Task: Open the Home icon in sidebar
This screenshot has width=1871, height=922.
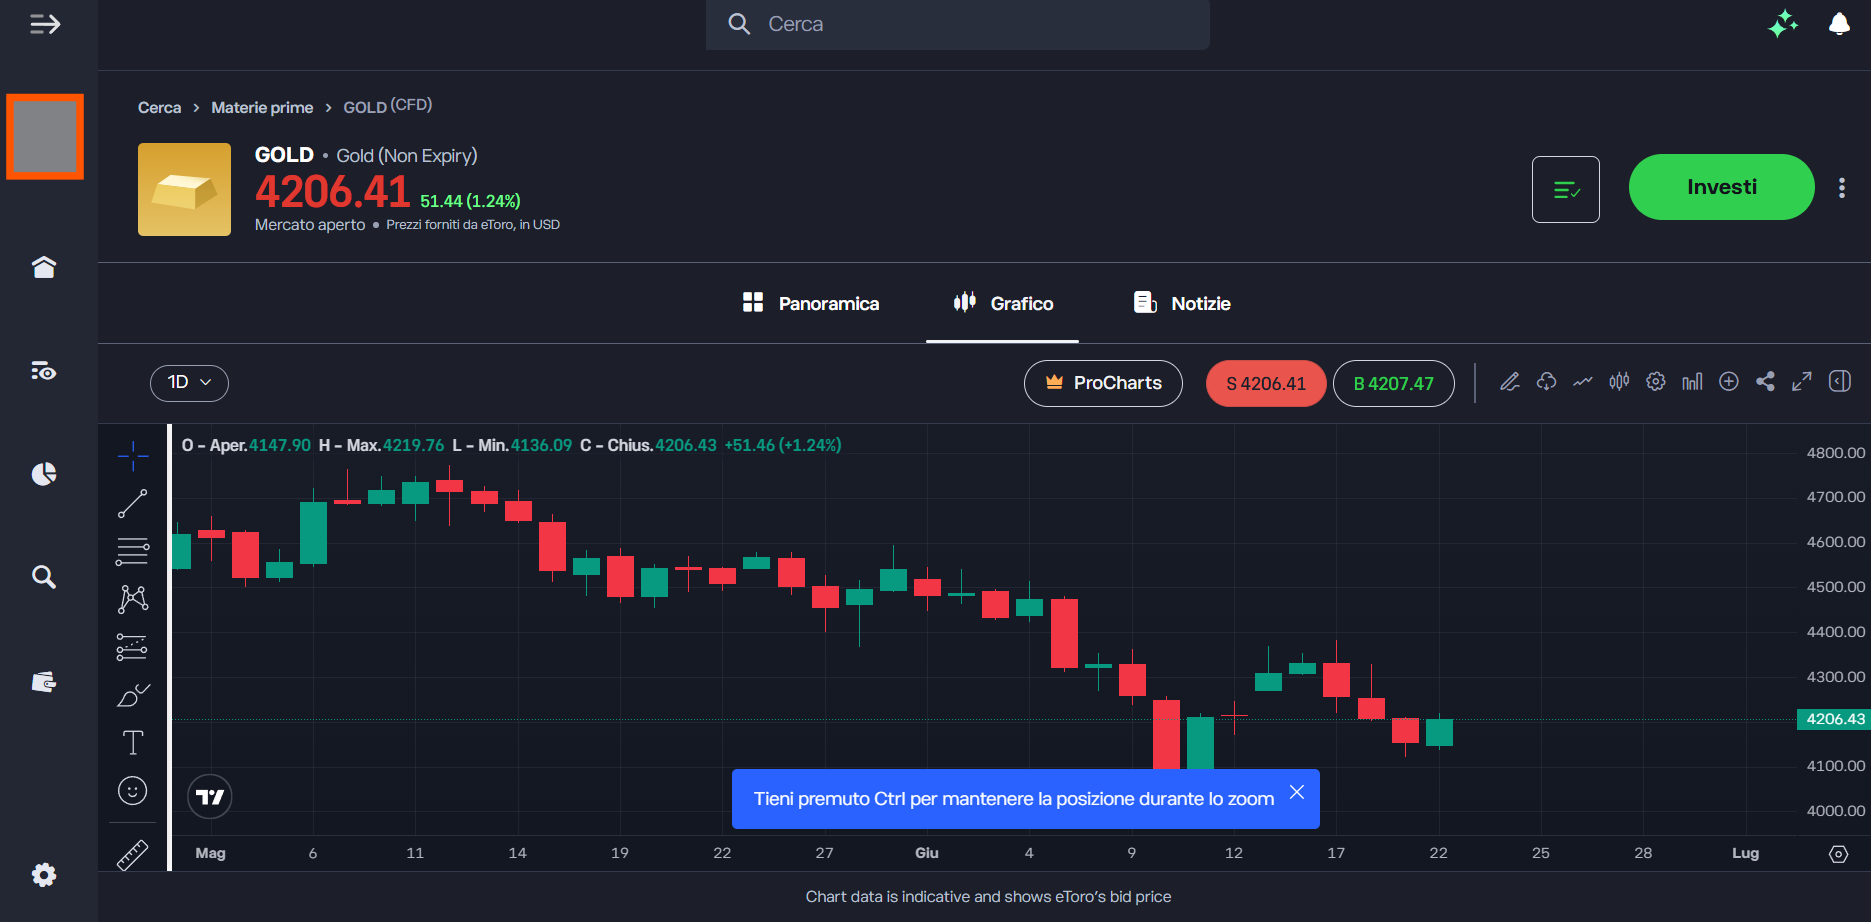Action: pyautogui.click(x=44, y=267)
